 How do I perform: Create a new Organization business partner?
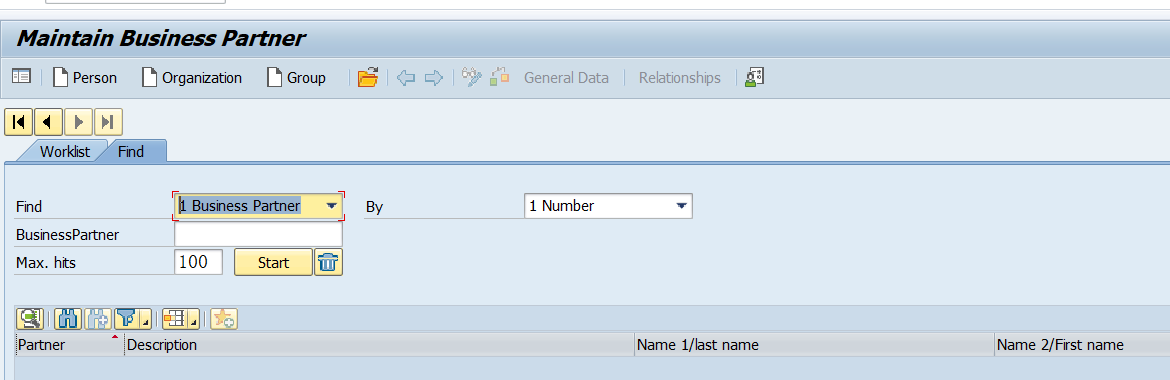coord(192,78)
